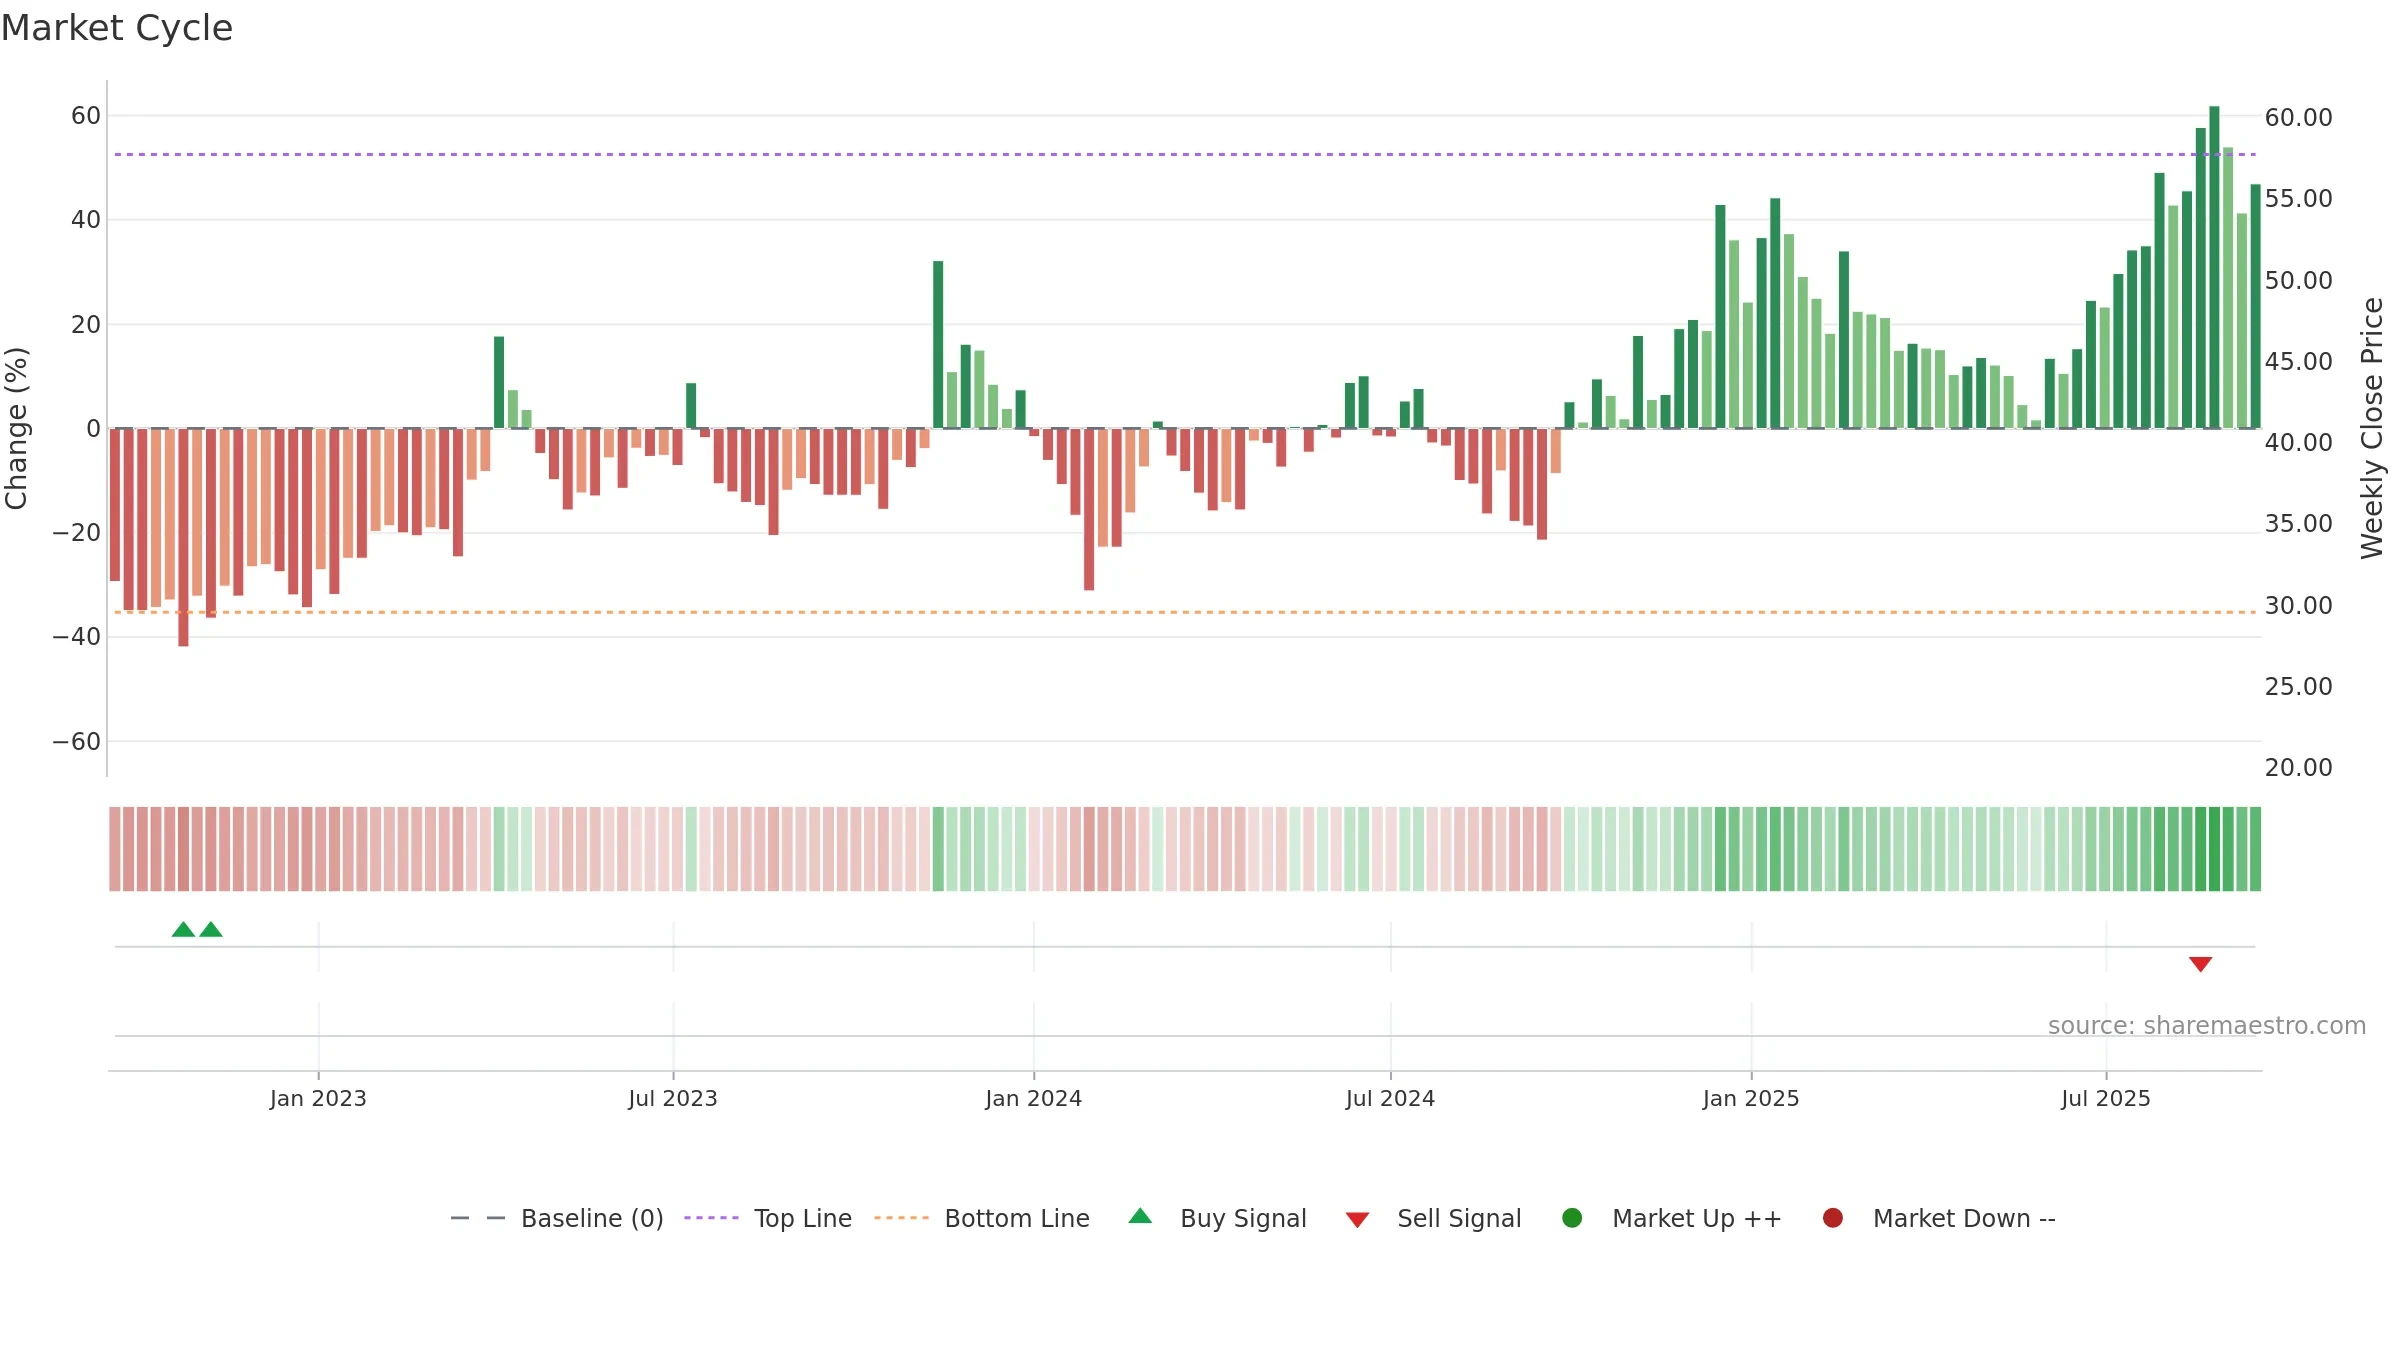Image resolution: width=2400 pixels, height=1350 pixels.
Task: Click the −40 change axis label
Action: click(x=77, y=636)
